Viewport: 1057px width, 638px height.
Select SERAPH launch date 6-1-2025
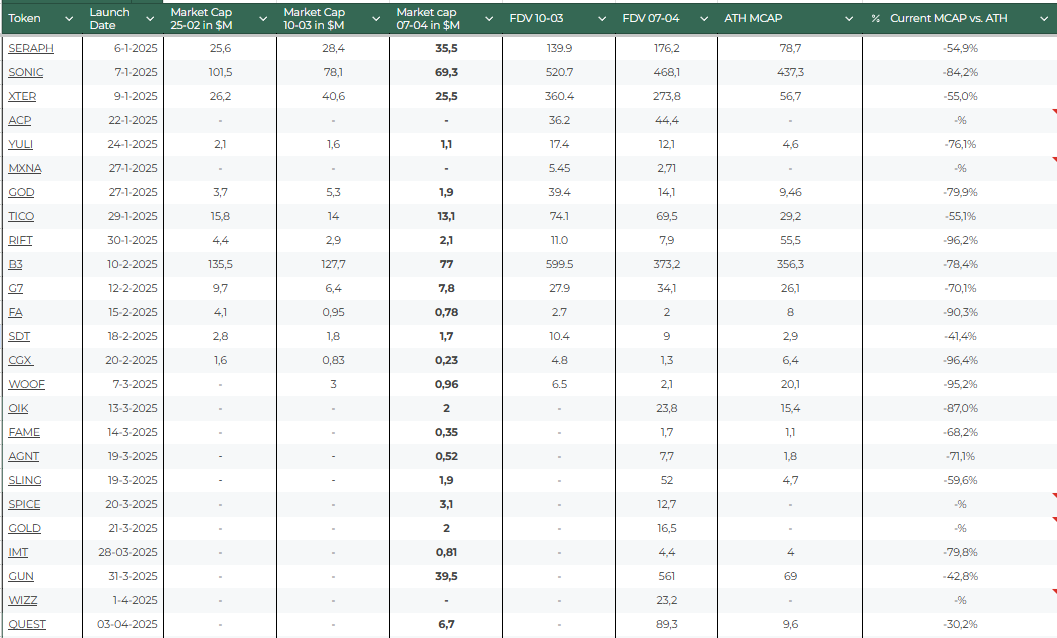pos(123,49)
